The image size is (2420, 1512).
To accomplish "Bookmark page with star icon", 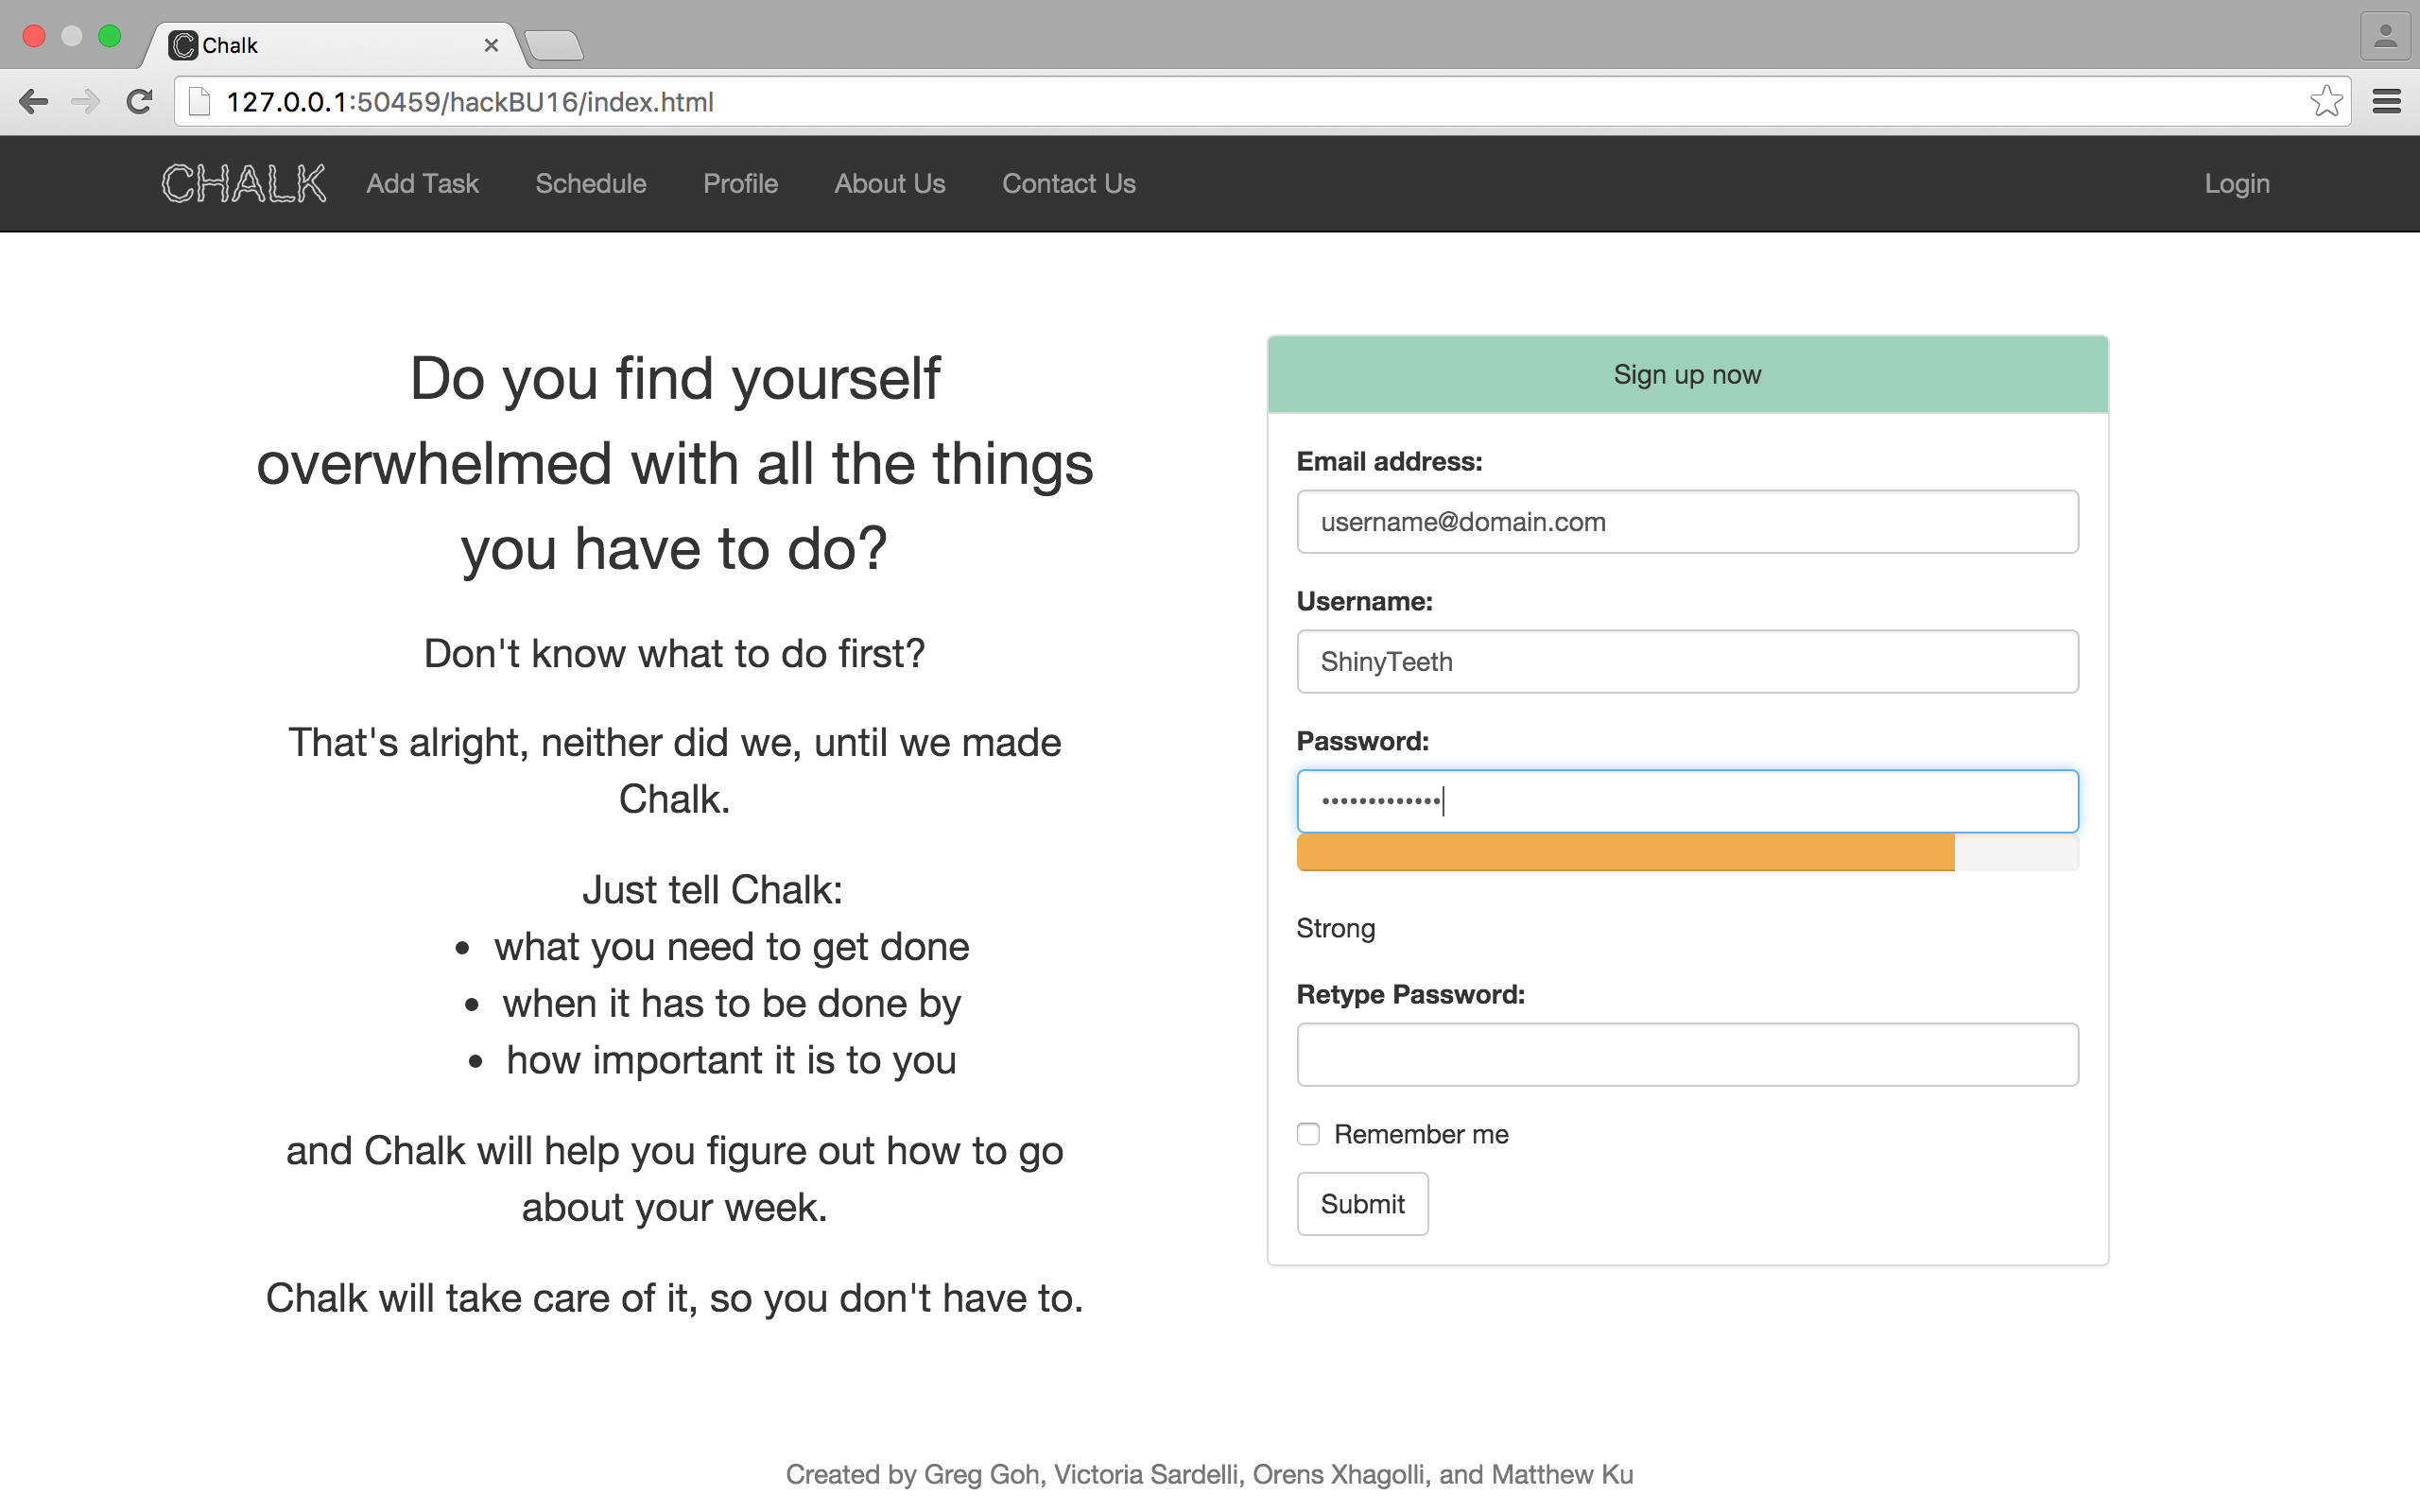I will (2326, 102).
